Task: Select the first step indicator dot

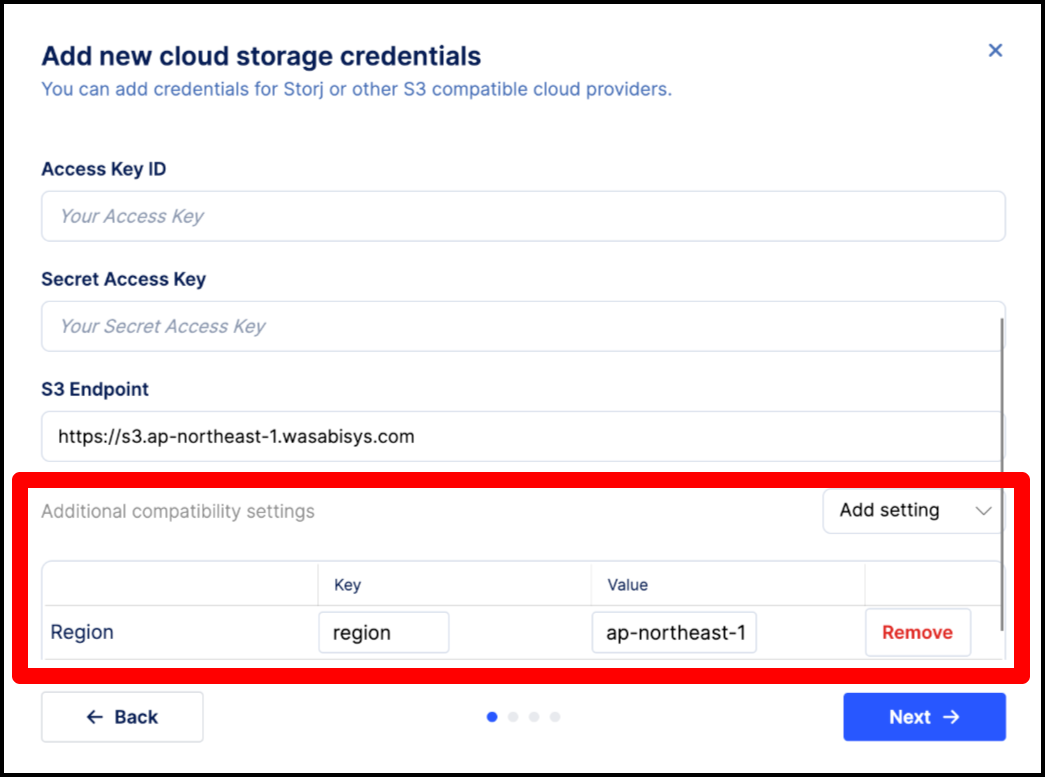Action: (x=491, y=717)
